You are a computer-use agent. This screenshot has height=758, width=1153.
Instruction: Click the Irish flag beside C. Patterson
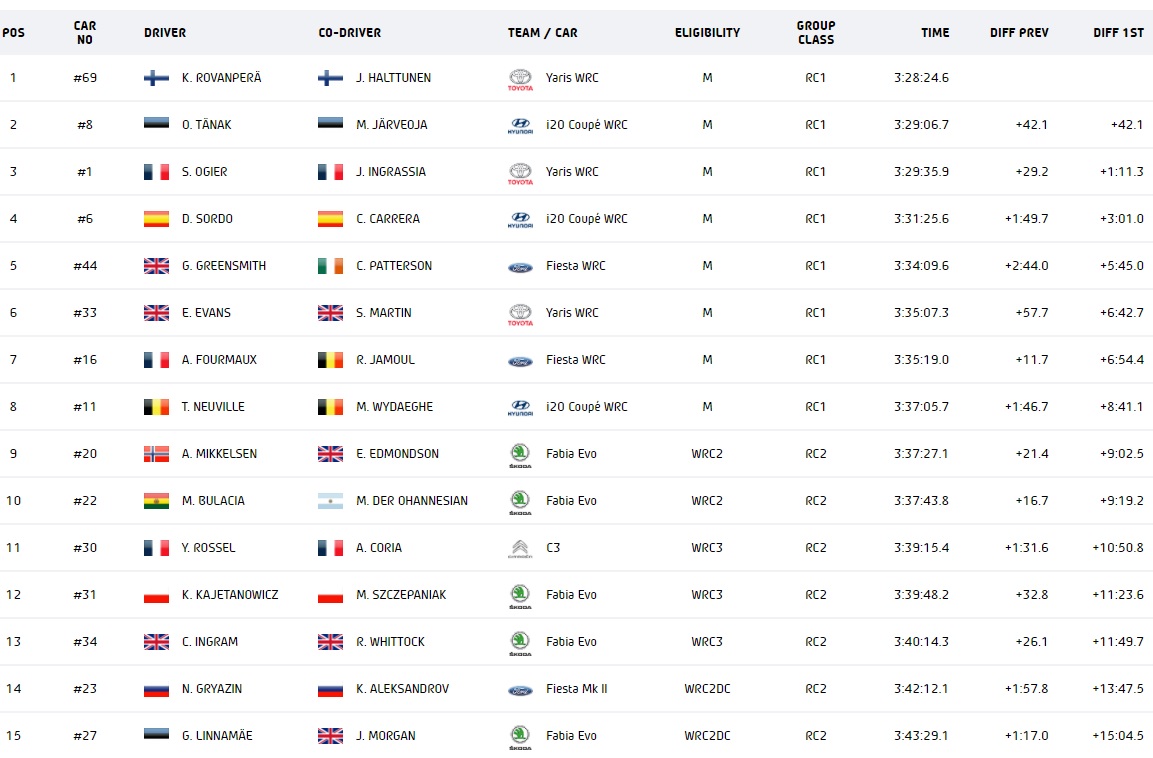(x=330, y=266)
